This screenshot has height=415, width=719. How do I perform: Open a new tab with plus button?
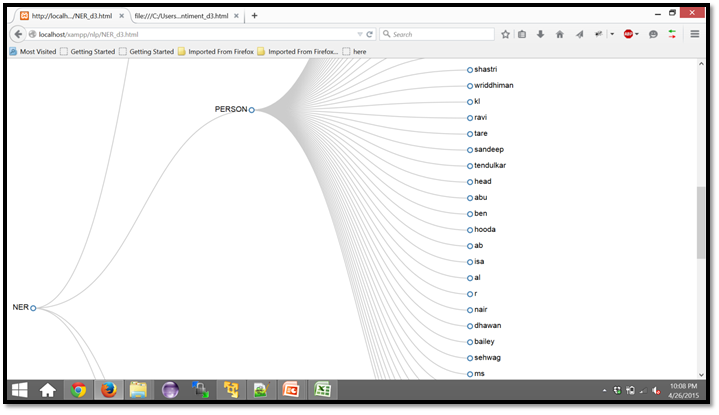(254, 16)
